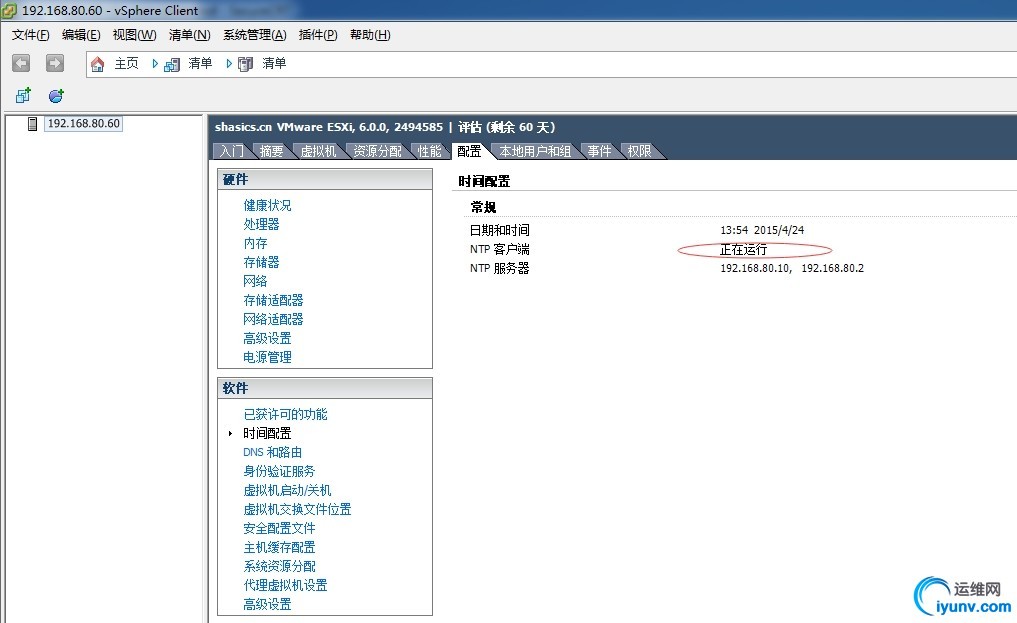This screenshot has height=623, width=1017.
Task: Switch to the 事件 tab
Action: click(x=599, y=151)
